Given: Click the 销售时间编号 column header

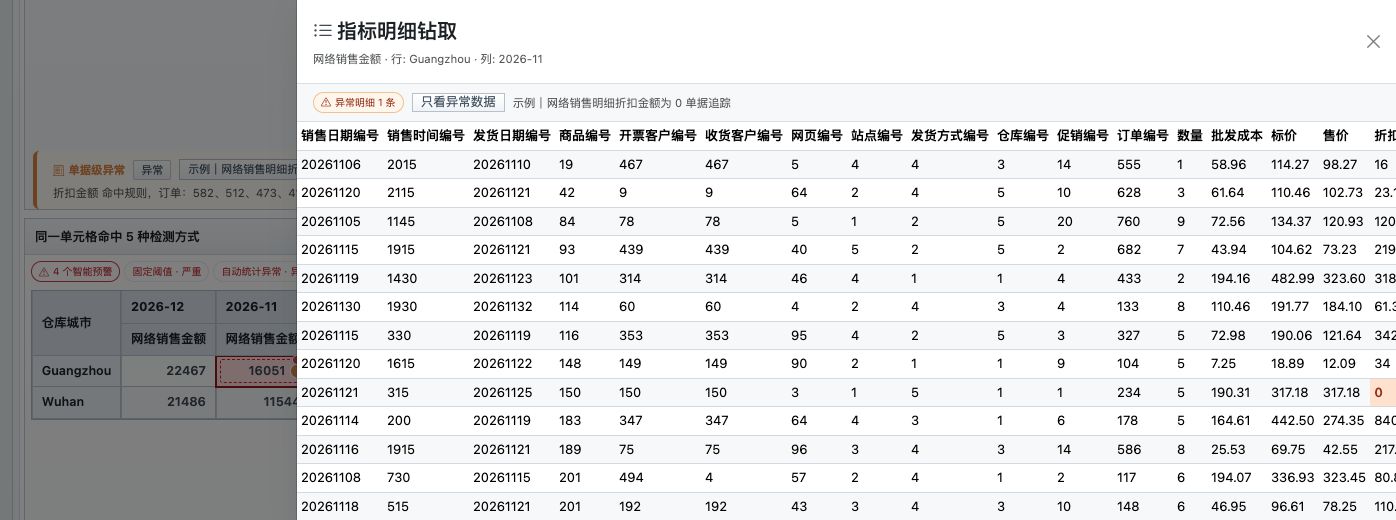Looking at the screenshot, I should point(426,136).
